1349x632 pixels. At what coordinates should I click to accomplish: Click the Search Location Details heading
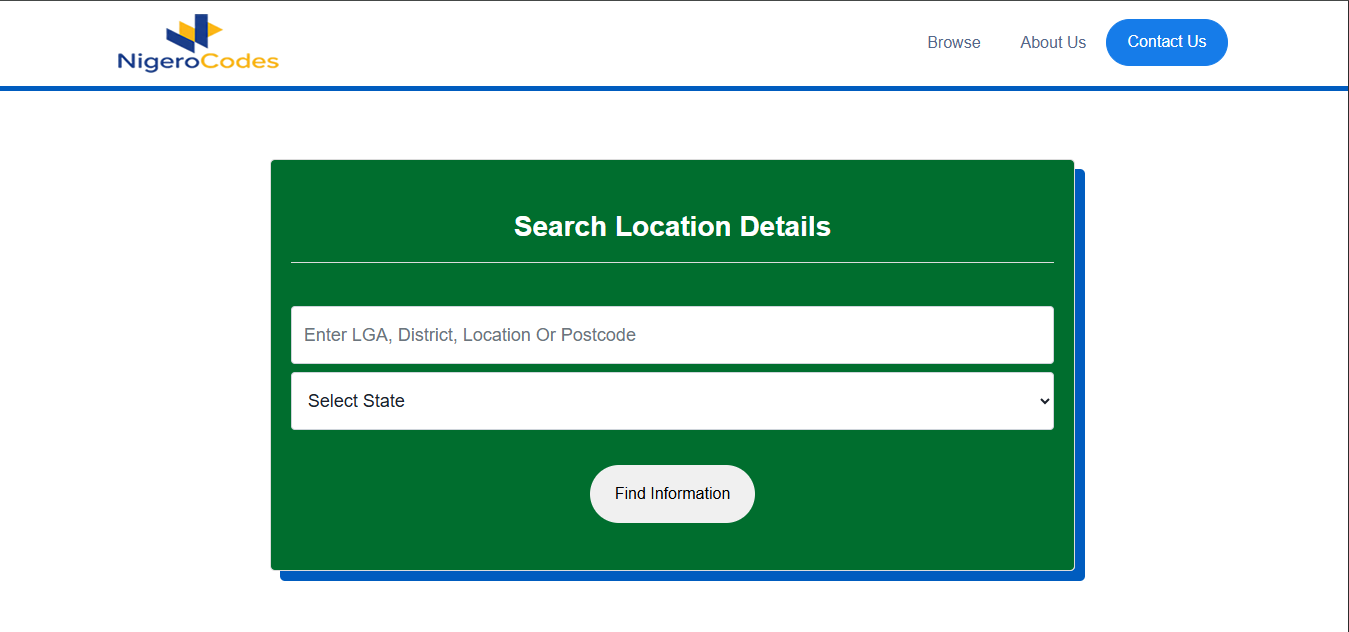[672, 226]
